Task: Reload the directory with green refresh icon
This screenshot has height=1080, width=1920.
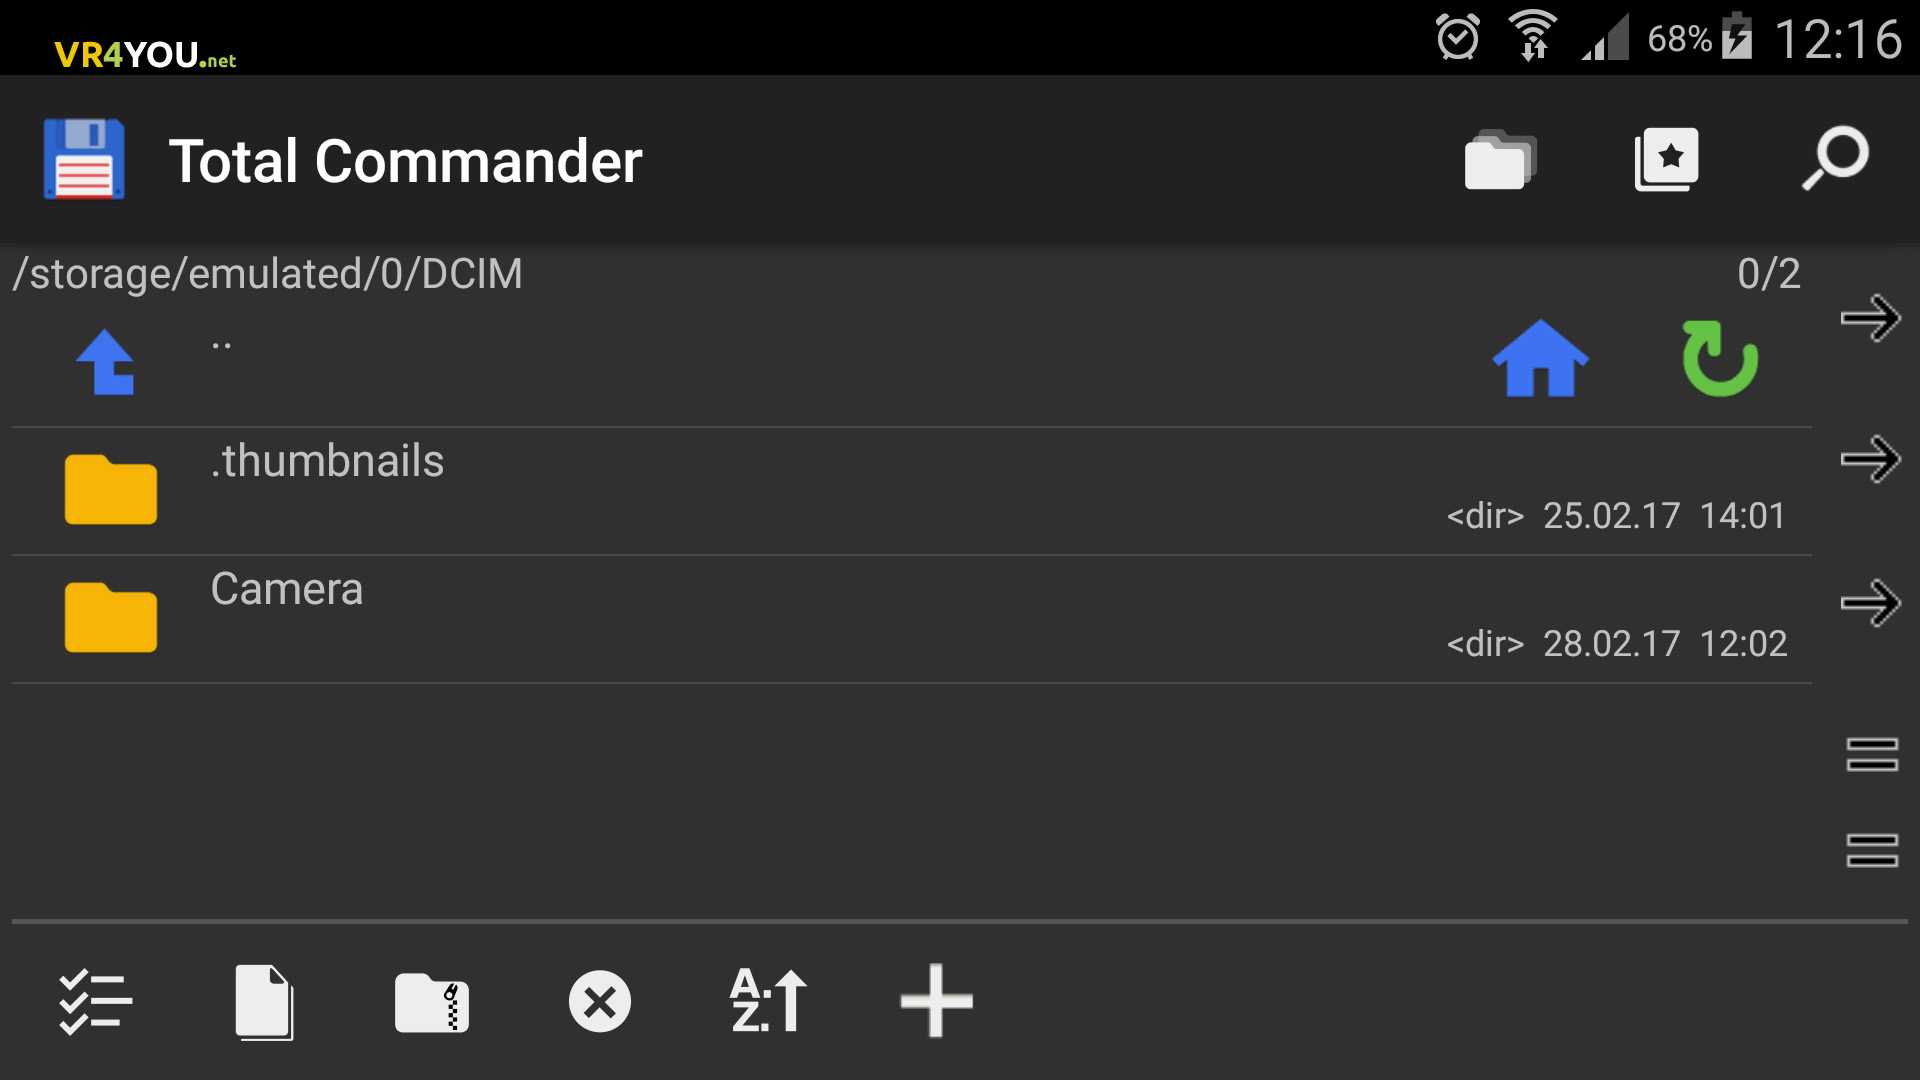Action: click(x=1719, y=359)
